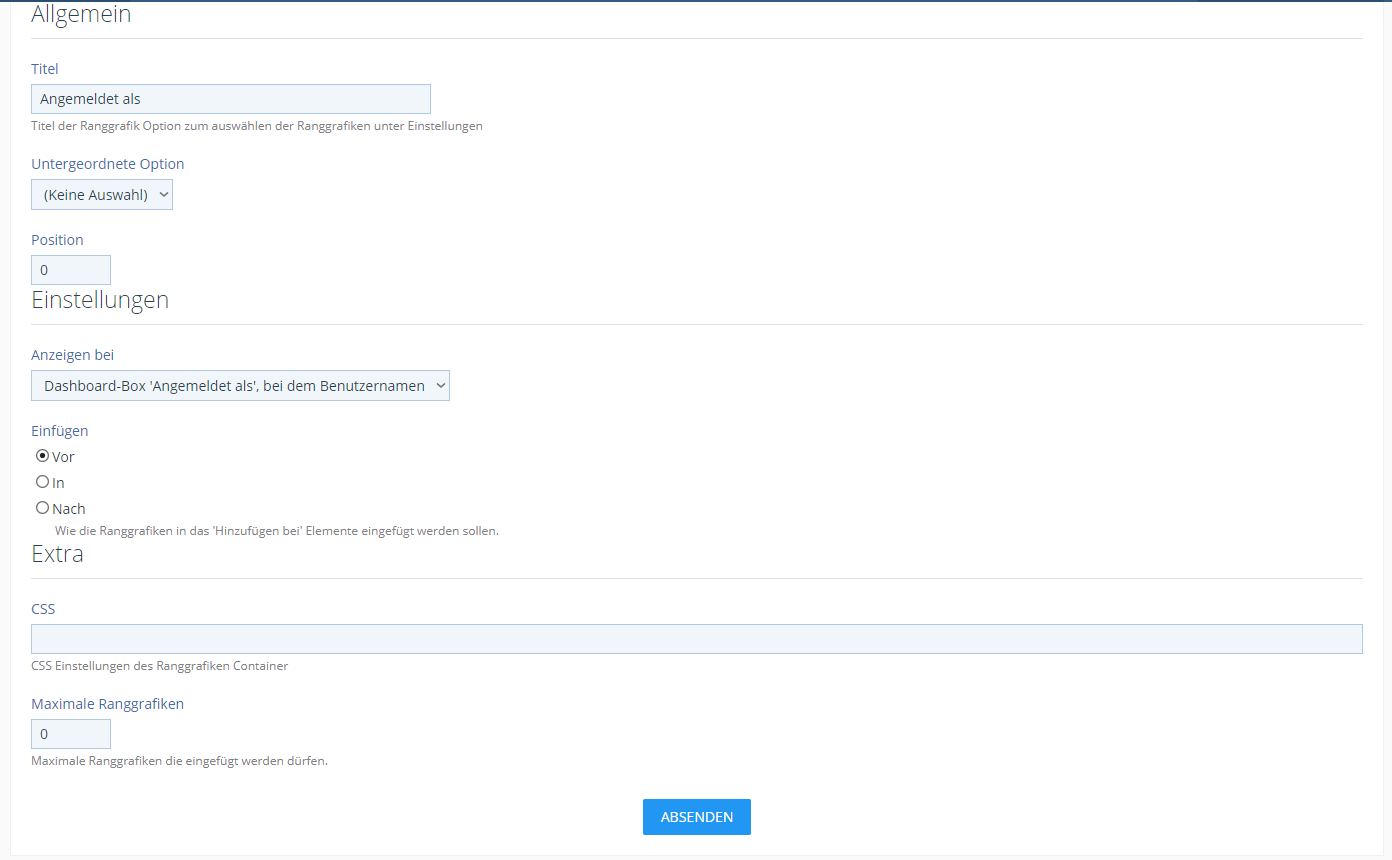1392x860 pixels.
Task: Click the Titel text field
Action: click(230, 99)
